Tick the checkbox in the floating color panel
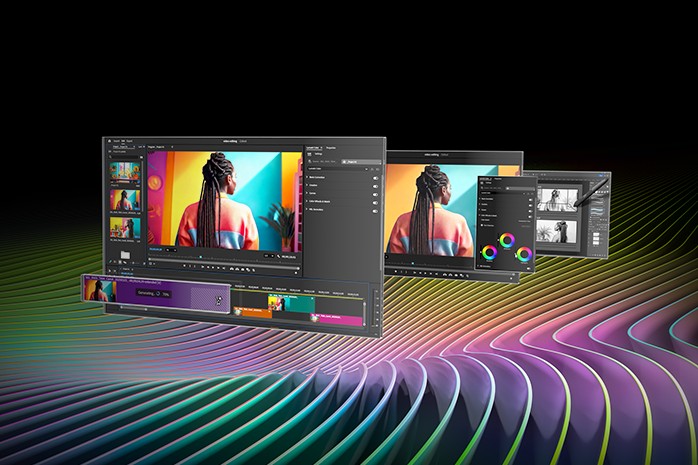Image resolution: width=698 pixels, height=465 pixels. (482, 226)
